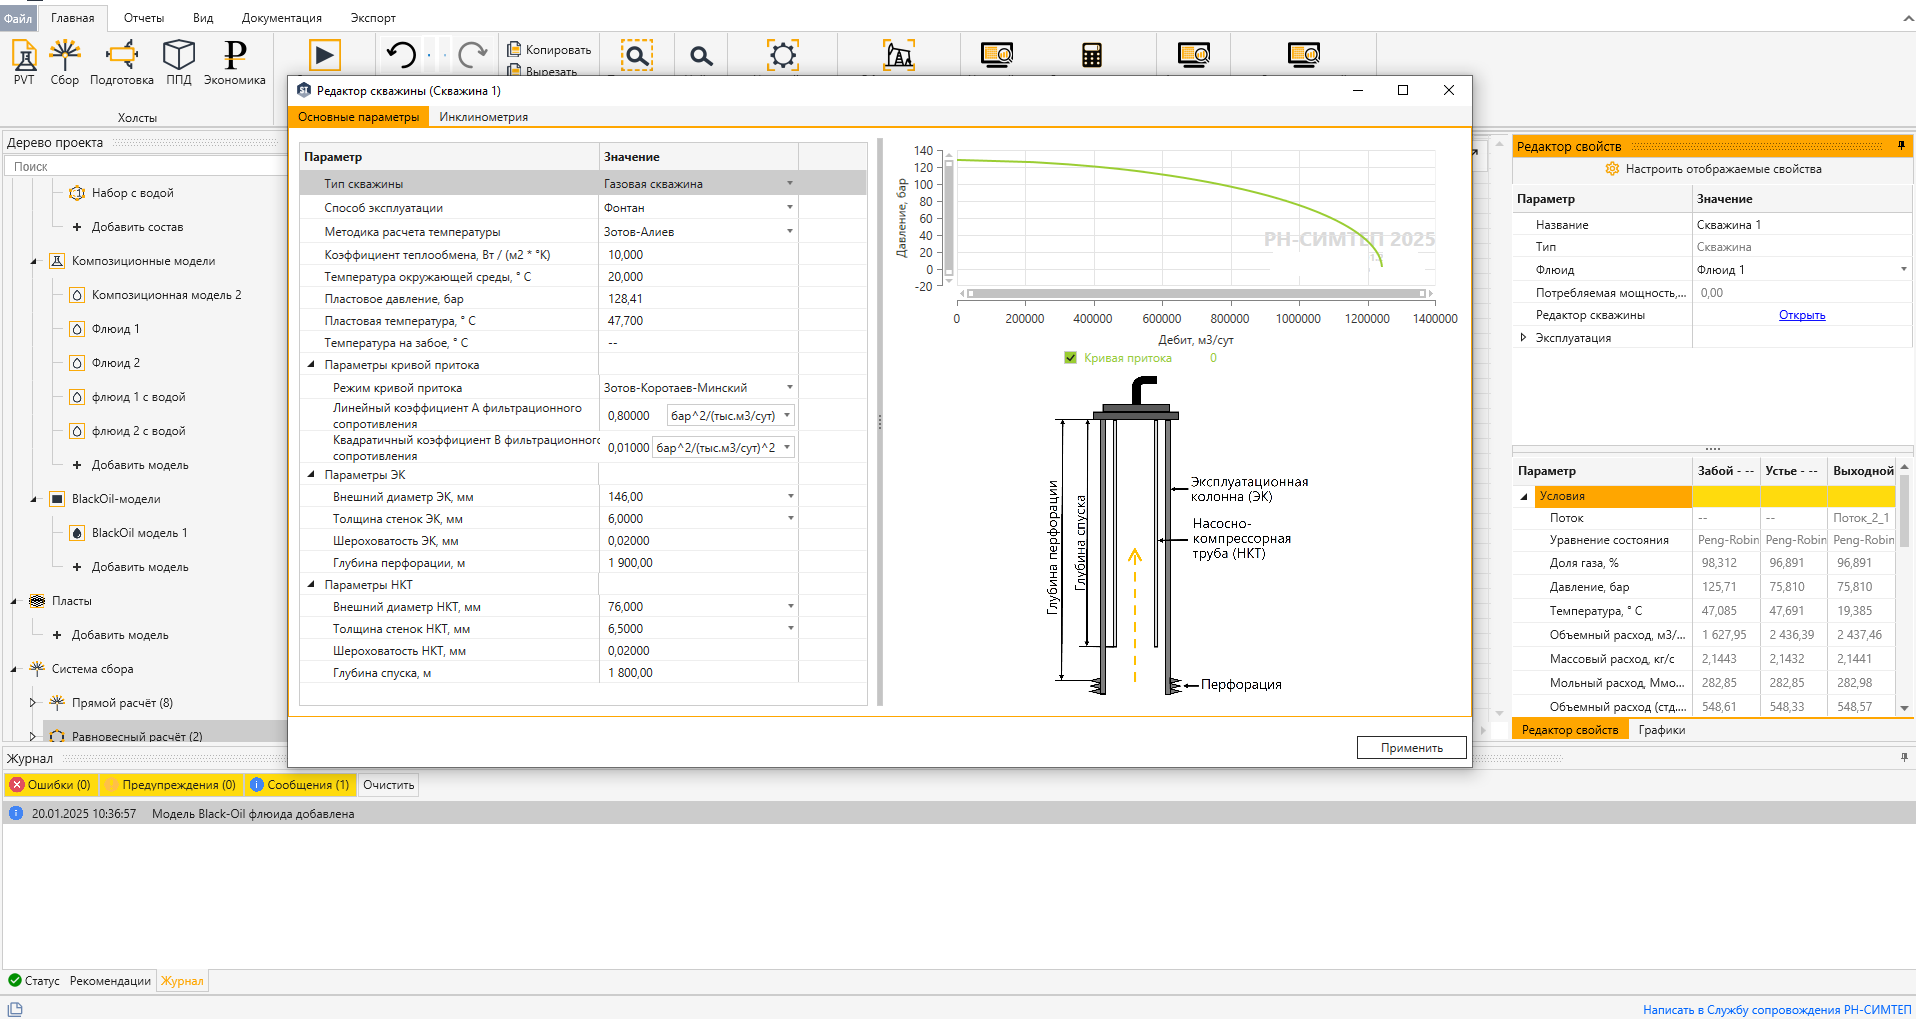Click the gear settings ribbon icon
The image size is (1916, 1019).
(783, 55)
